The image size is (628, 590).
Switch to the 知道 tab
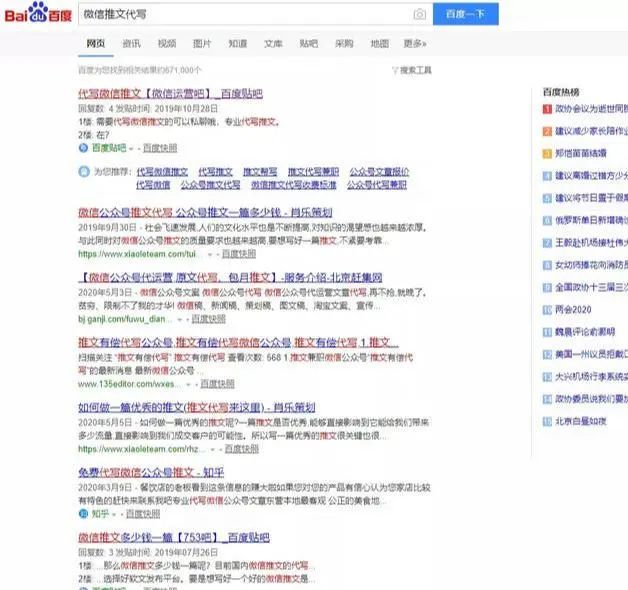pyautogui.click(x=238, y=44)
